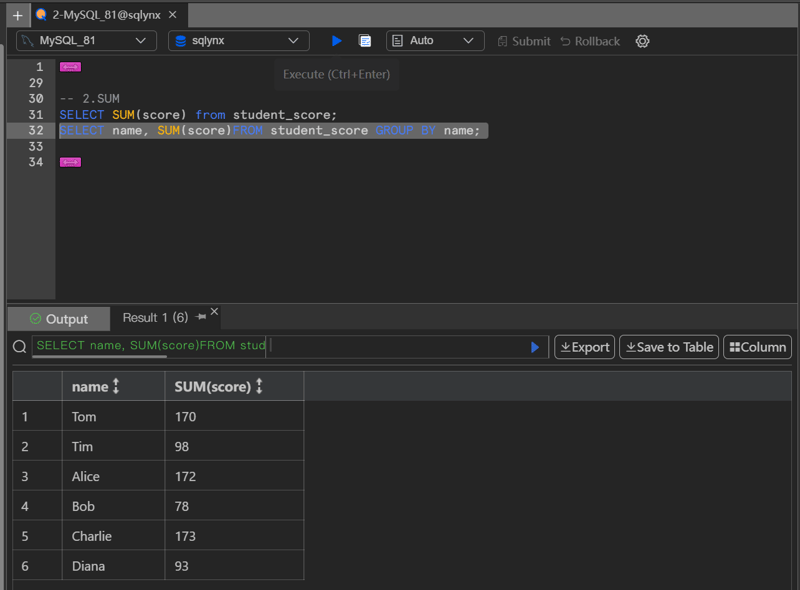This screenshot has height=590, width=800.
Task: Select the Diana name cell
Action: pos(113,566)
